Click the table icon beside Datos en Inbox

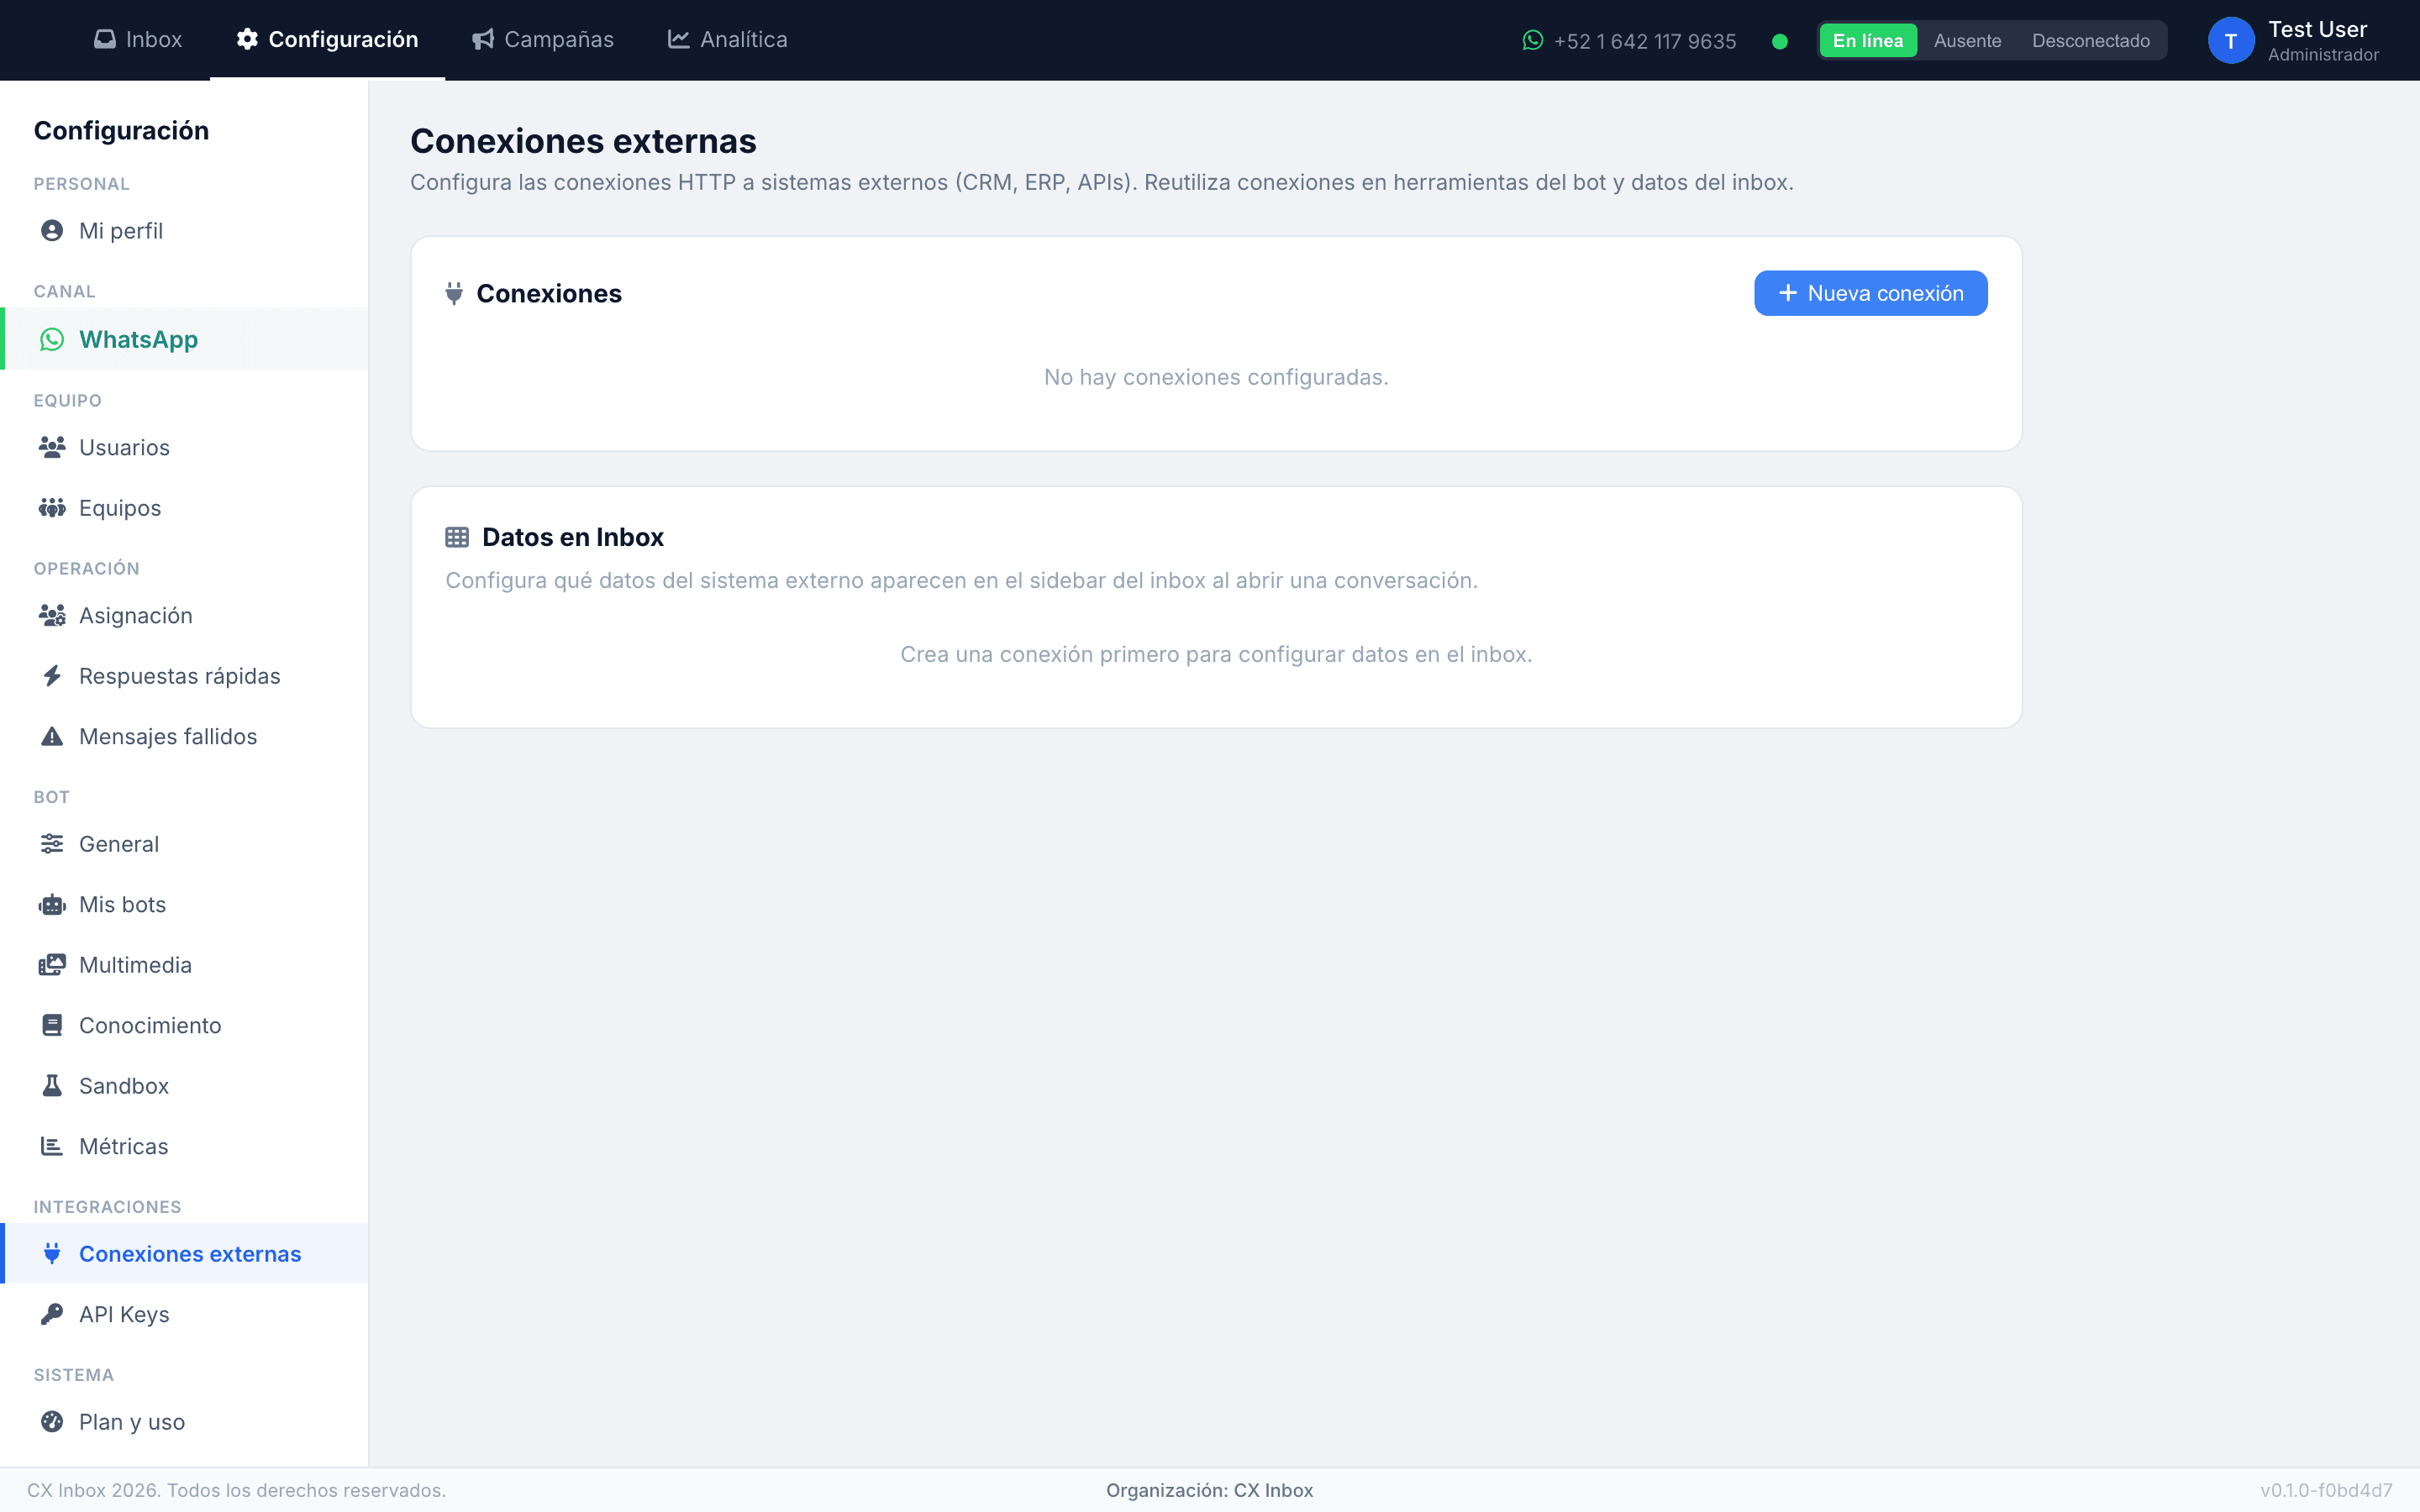[x=457, y=538]
